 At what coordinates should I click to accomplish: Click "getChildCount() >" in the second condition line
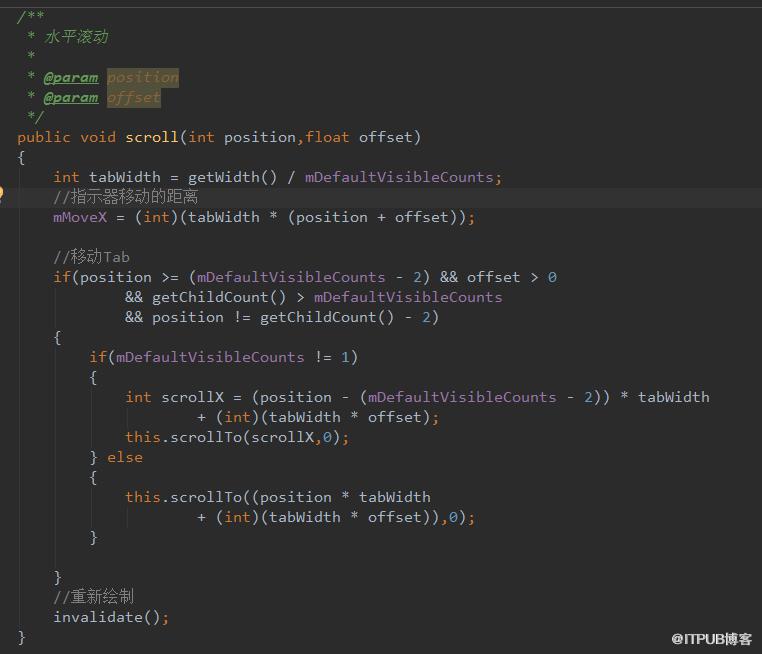228,297
